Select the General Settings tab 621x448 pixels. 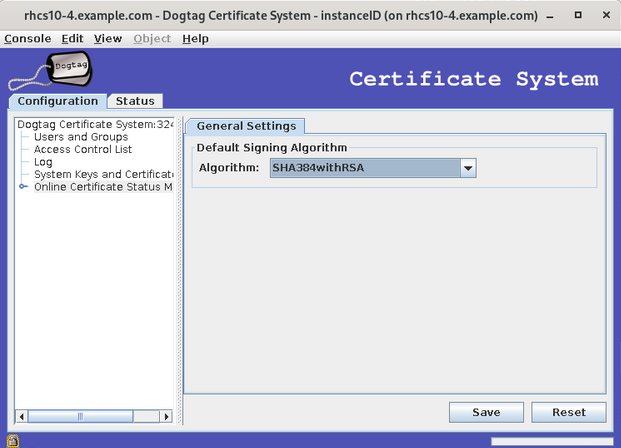click(246, 126)
